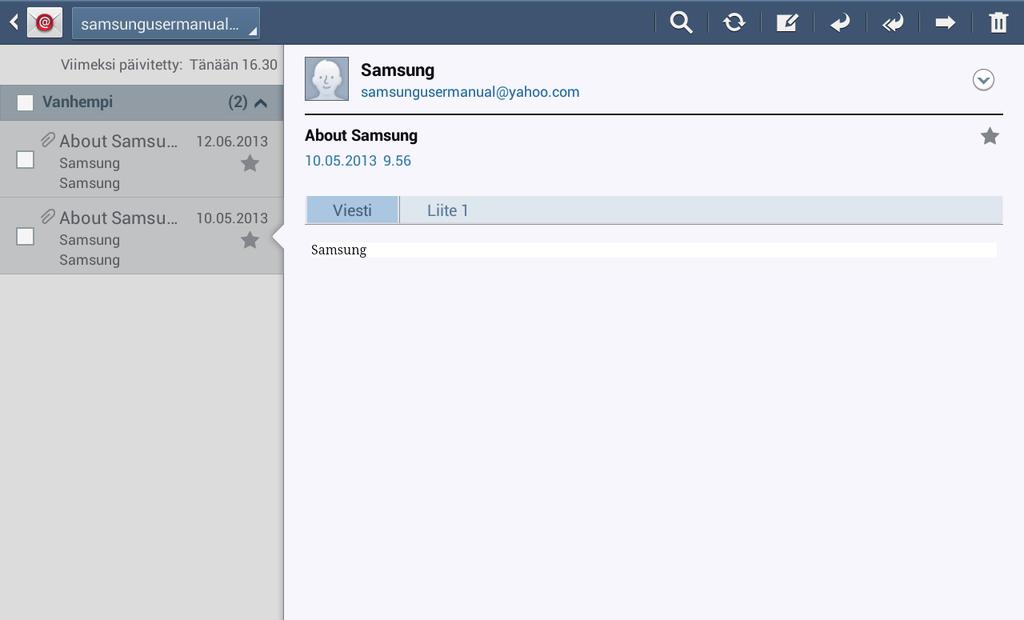Check the 10.05.2013 email checkbox

coord(25,237)
